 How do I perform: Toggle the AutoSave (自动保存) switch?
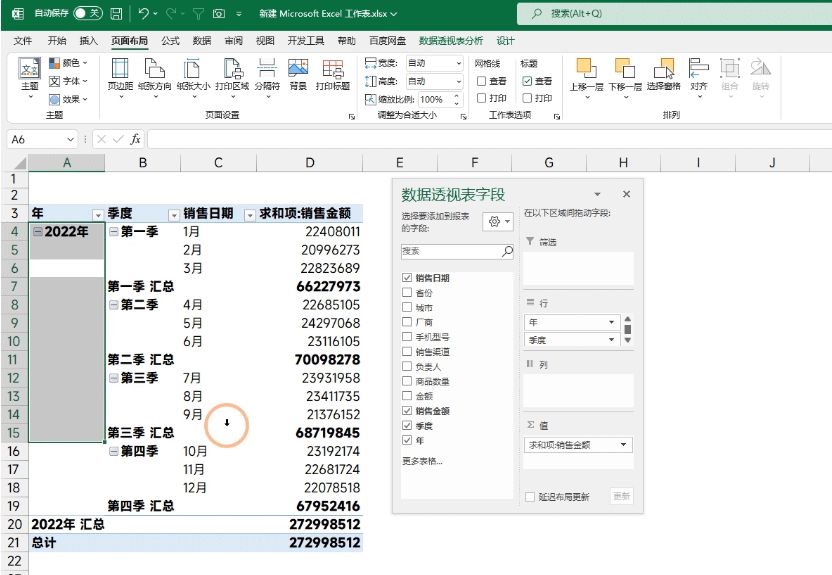click(x=88, y=13)
